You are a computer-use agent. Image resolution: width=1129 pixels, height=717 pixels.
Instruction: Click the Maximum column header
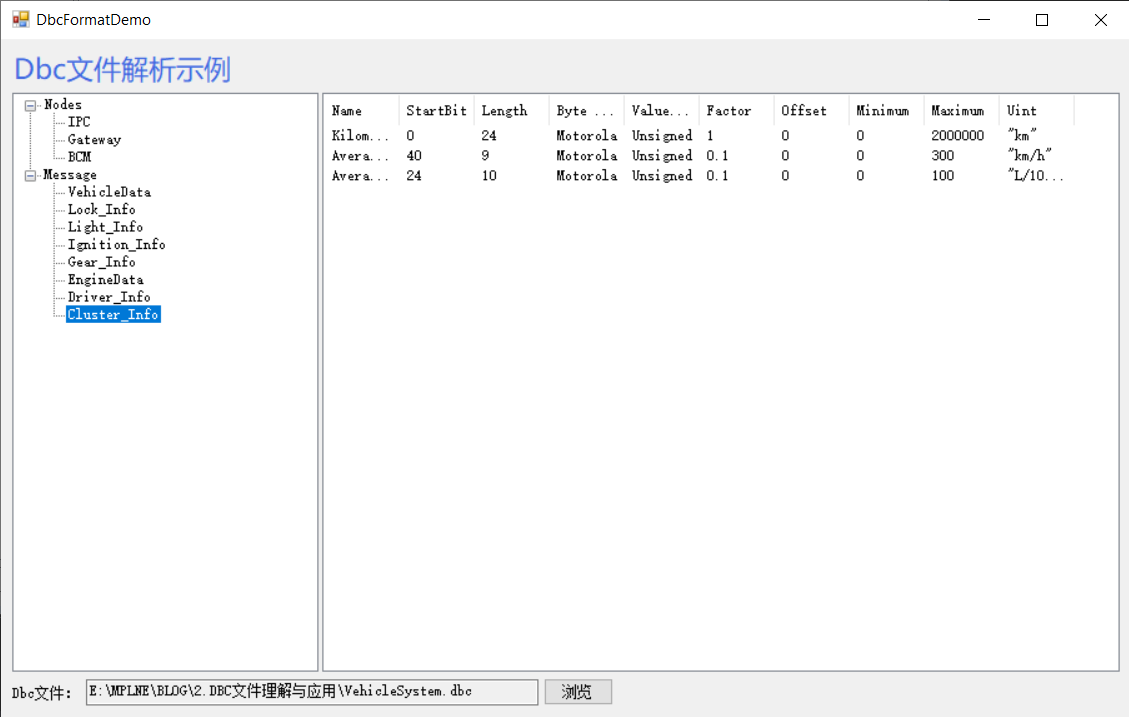pyautogui.click(x=955, y=110)
